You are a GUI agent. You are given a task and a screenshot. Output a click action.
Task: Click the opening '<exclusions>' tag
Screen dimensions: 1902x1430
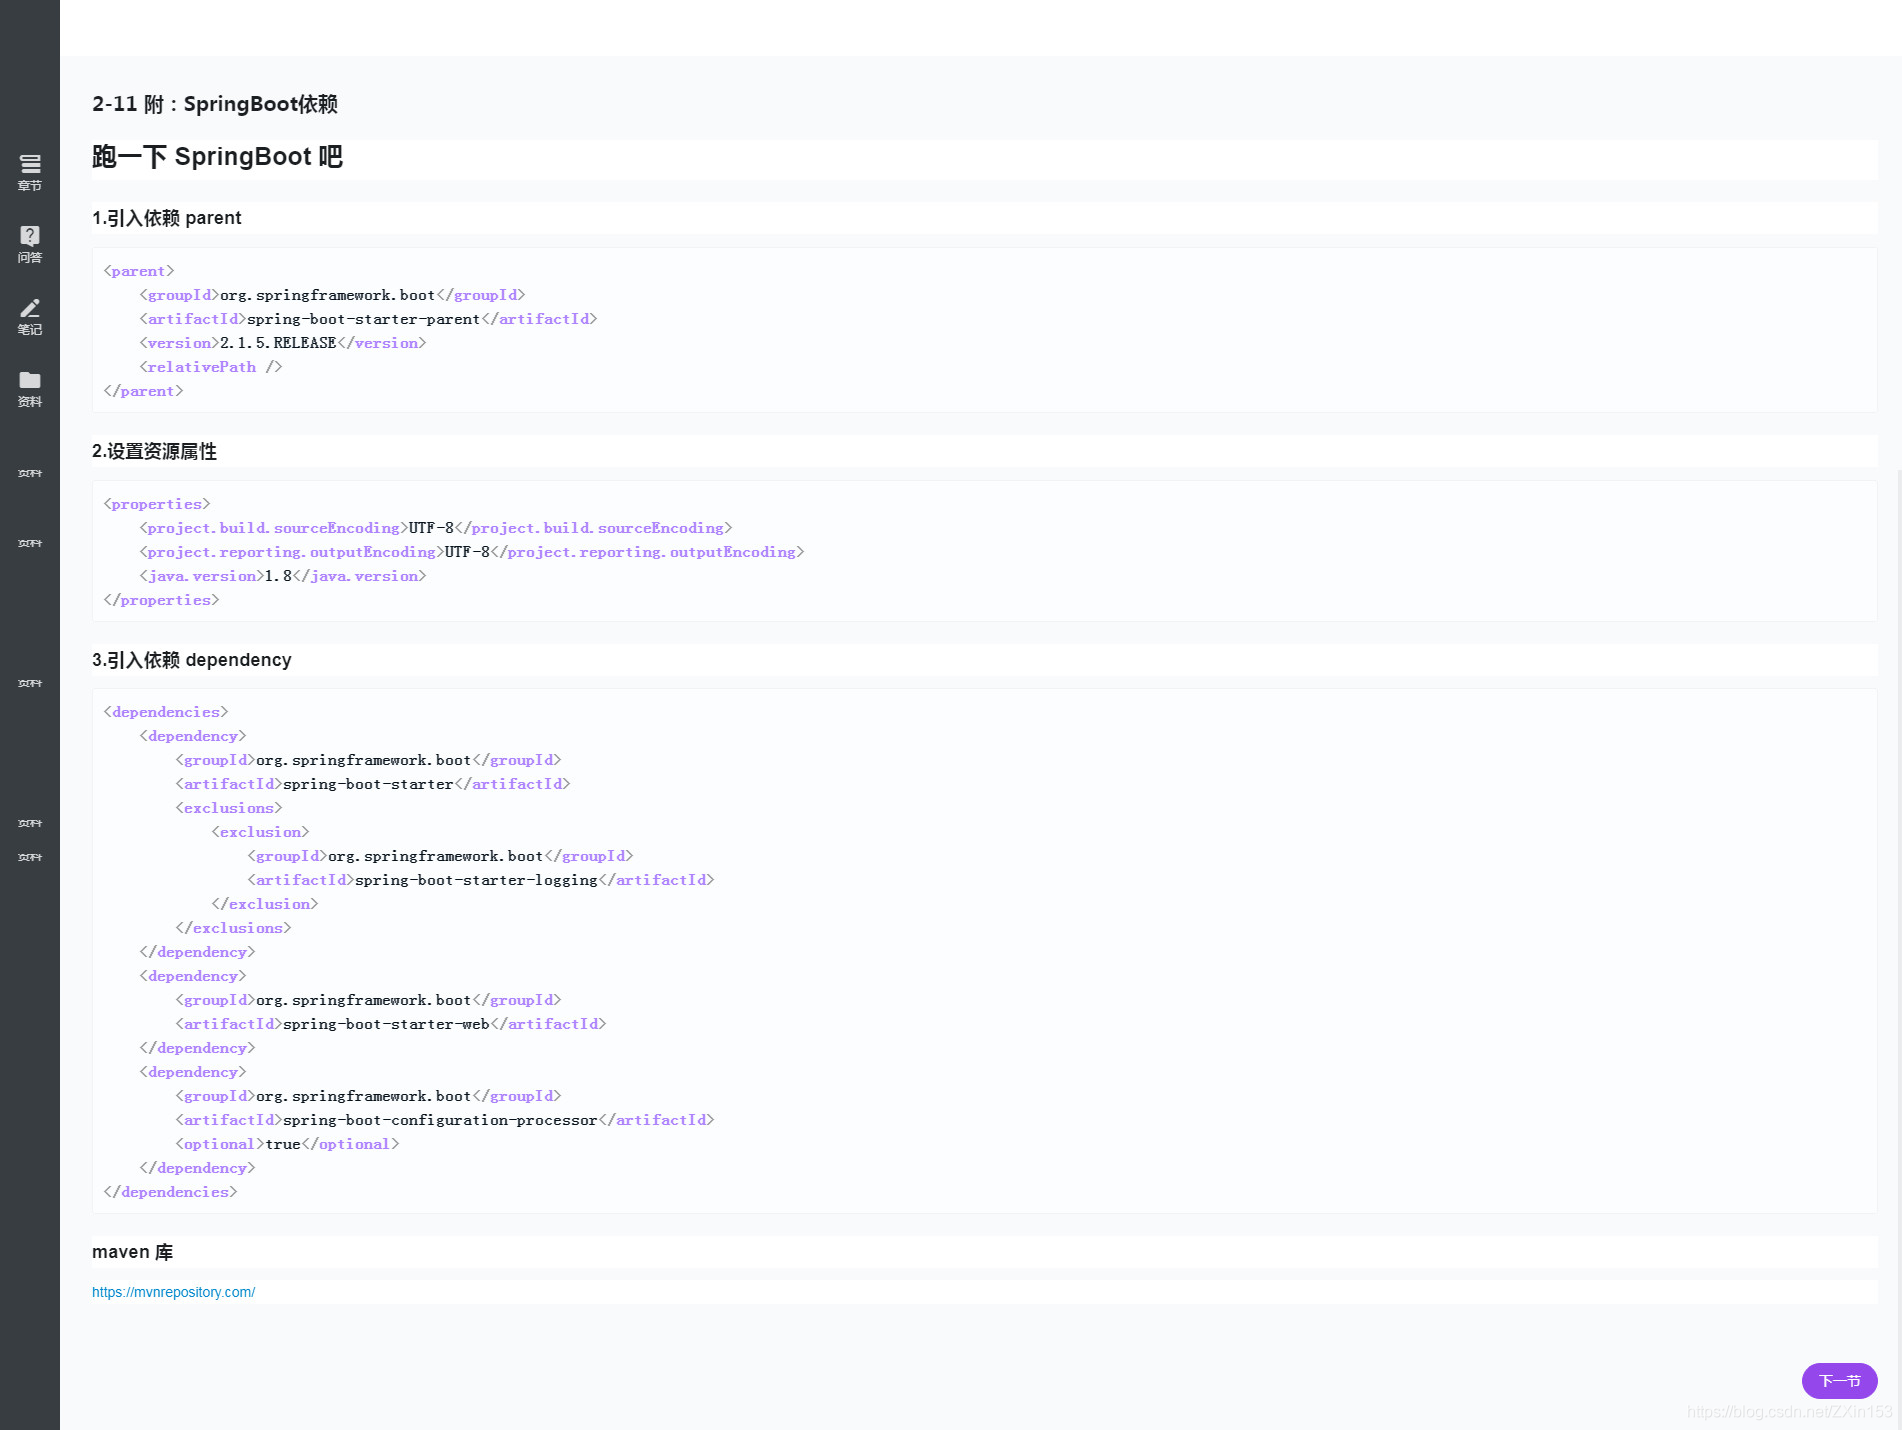[x=229, y=808]
